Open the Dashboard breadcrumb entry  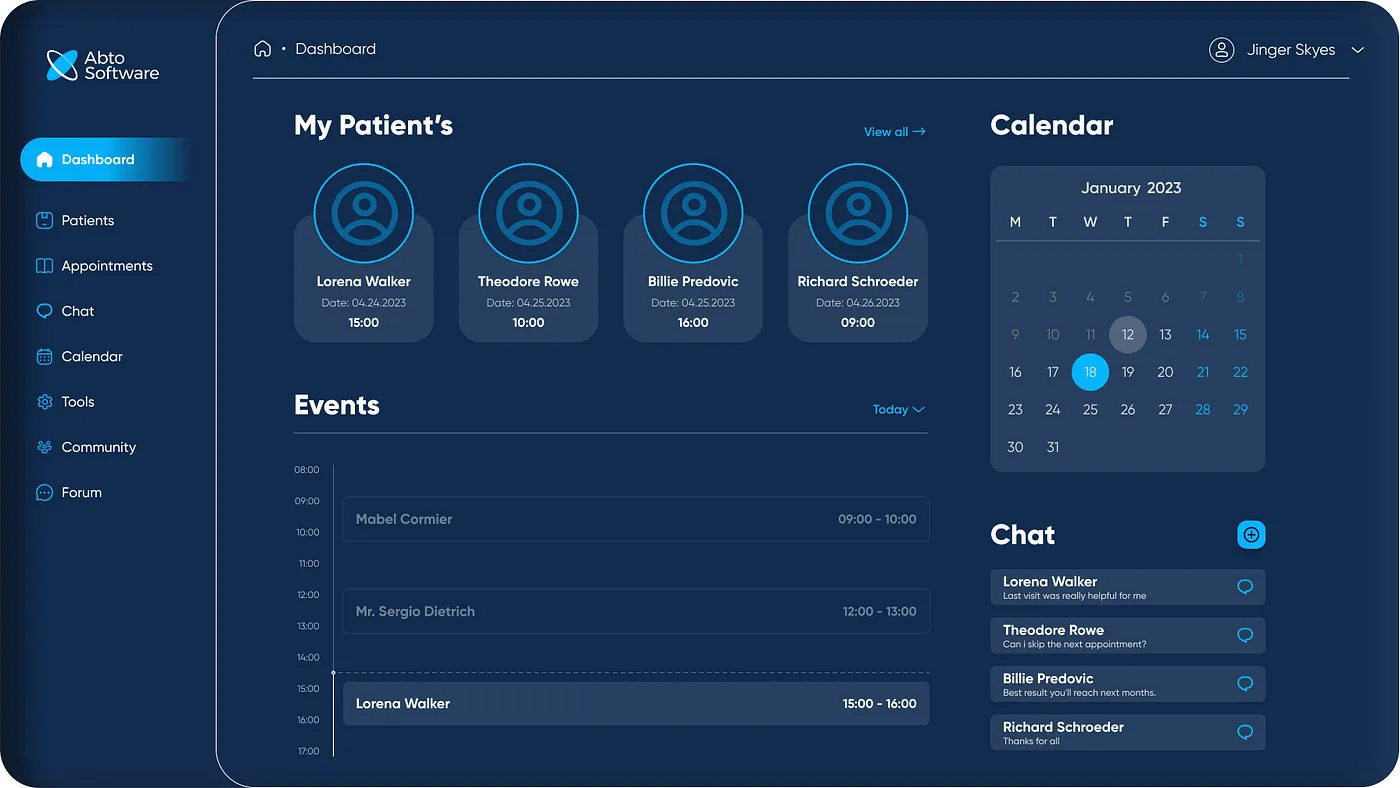335,47
